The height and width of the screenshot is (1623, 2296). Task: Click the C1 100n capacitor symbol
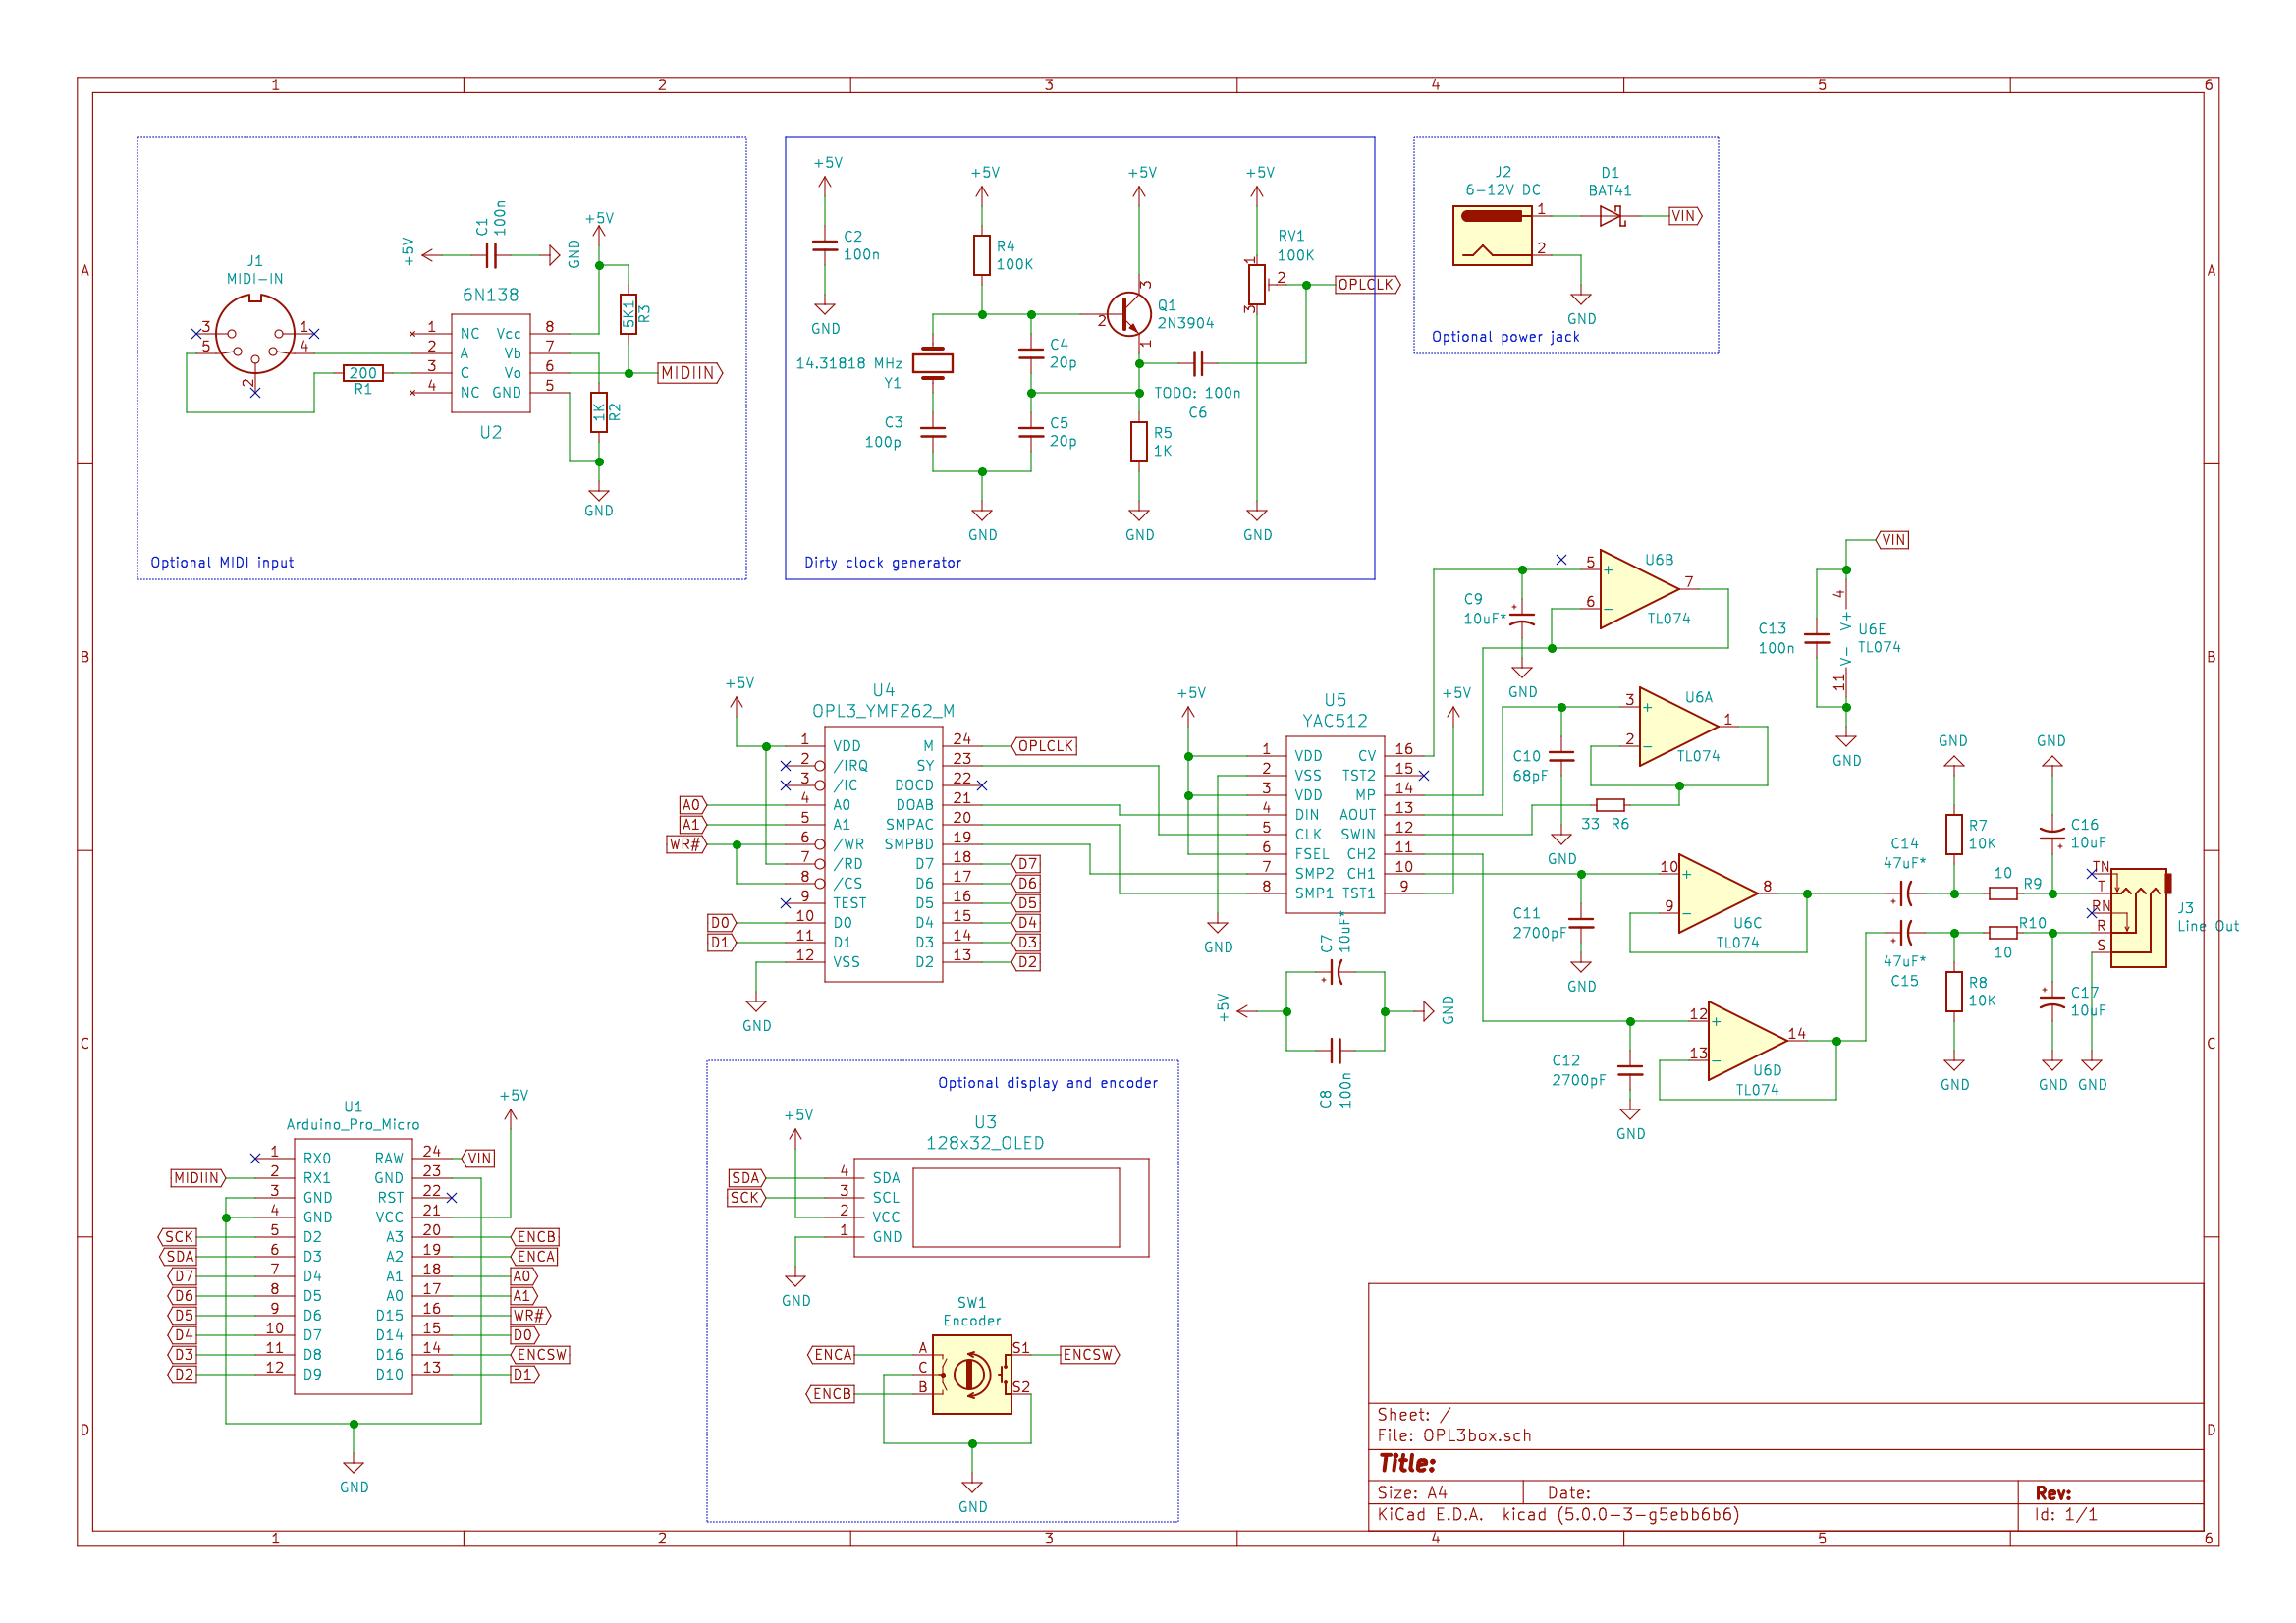click(491, 255)
